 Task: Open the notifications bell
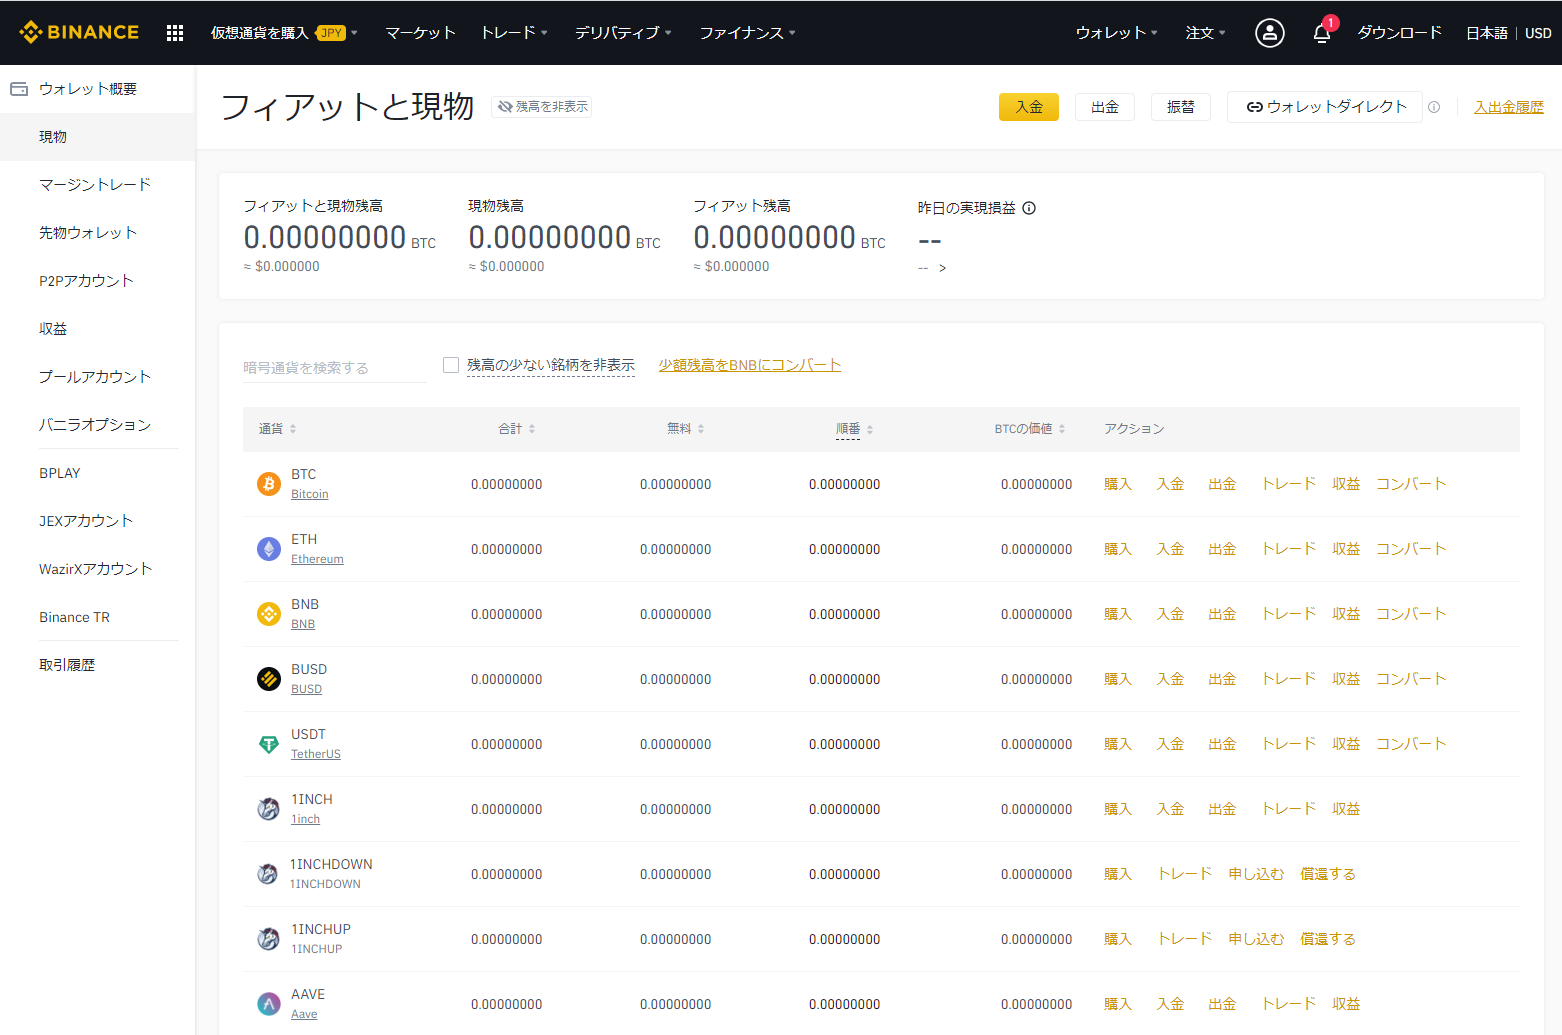1322,33
